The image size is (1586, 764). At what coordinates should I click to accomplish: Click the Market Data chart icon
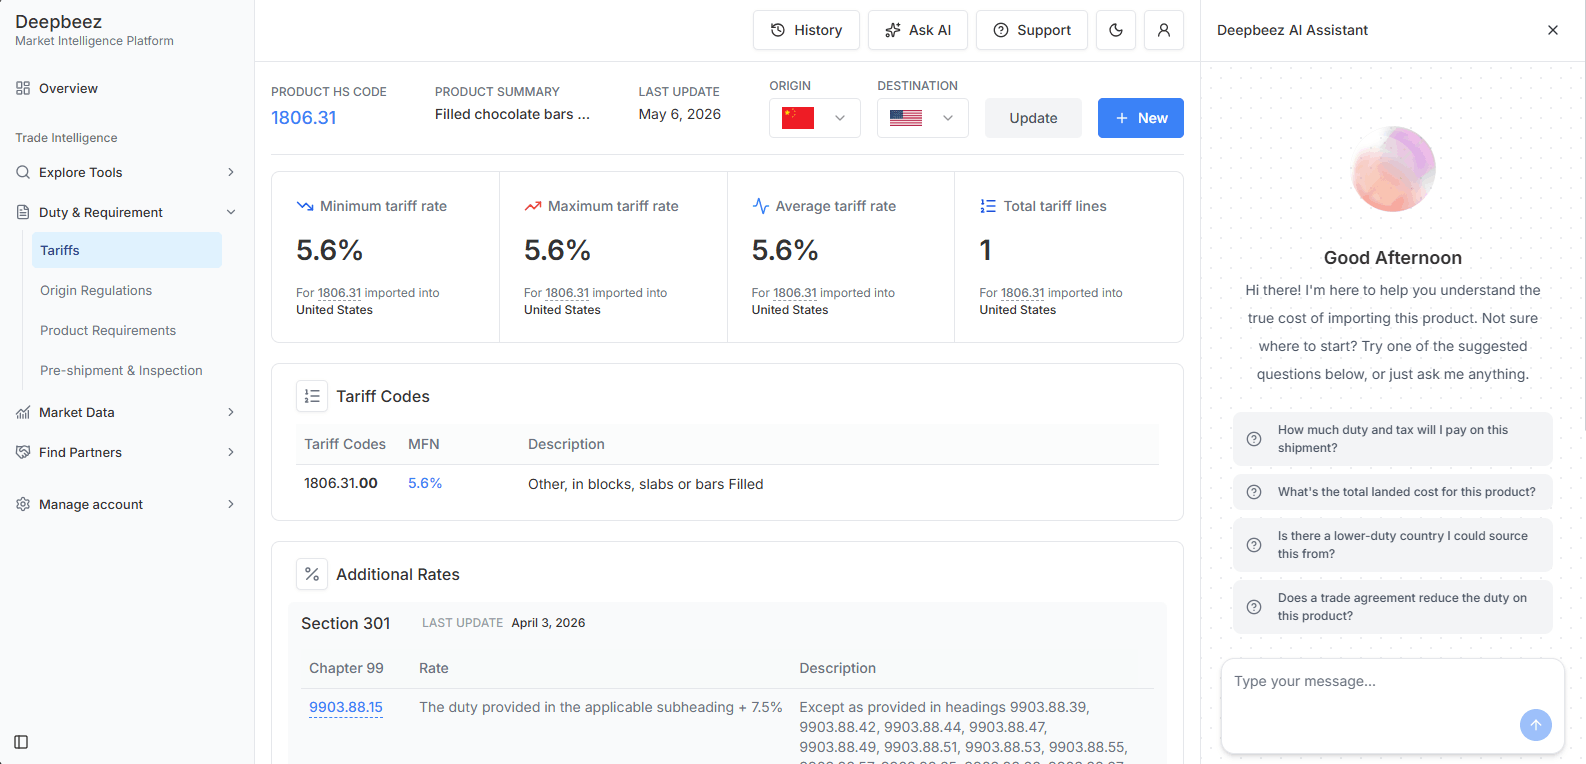point(23,412)
